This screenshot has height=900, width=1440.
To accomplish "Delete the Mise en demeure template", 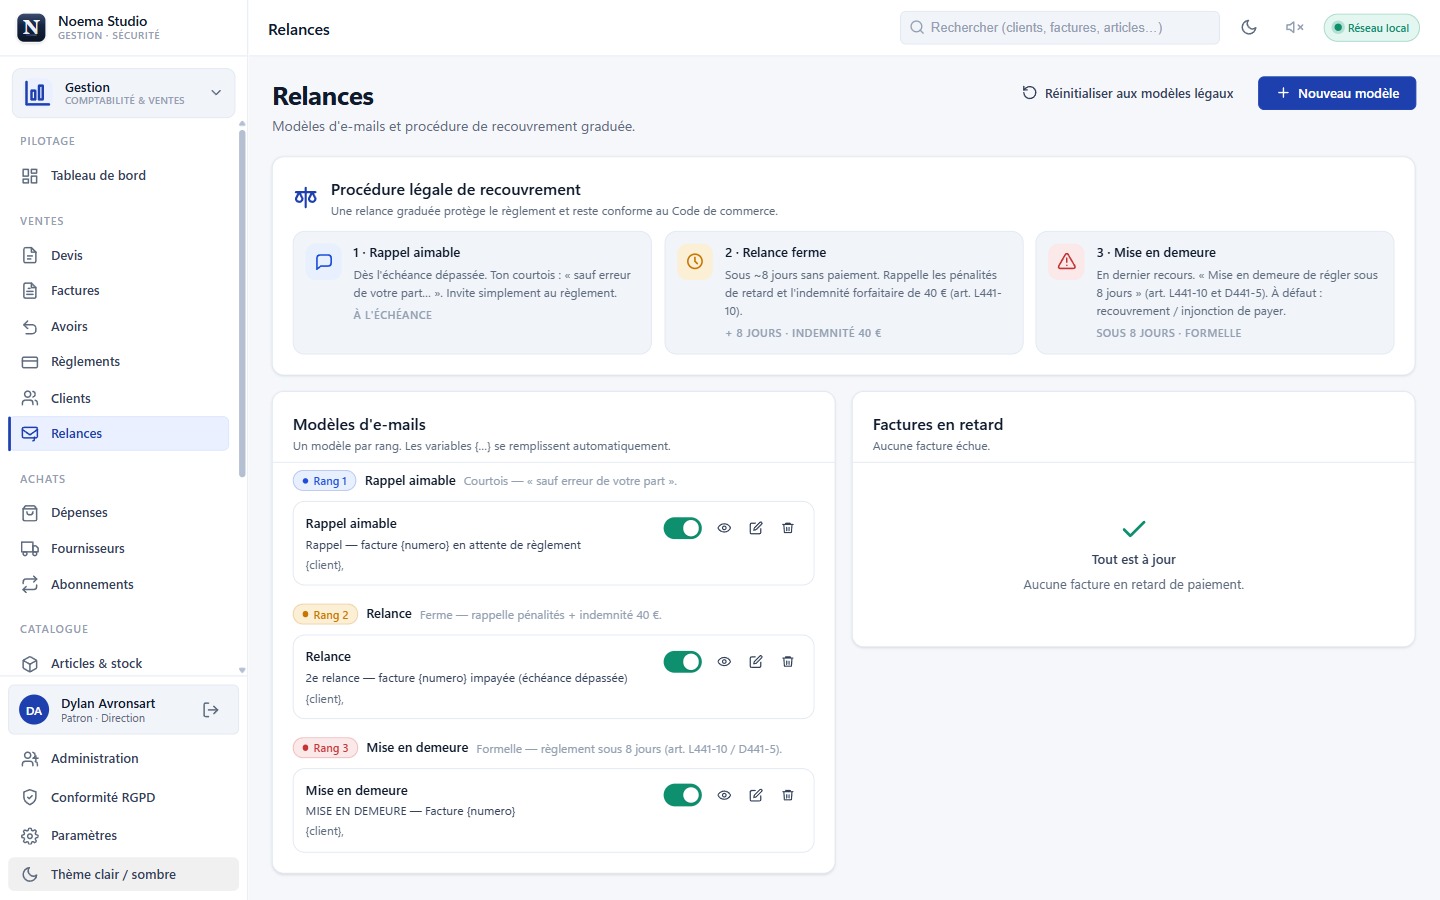I will pos(788,795).
